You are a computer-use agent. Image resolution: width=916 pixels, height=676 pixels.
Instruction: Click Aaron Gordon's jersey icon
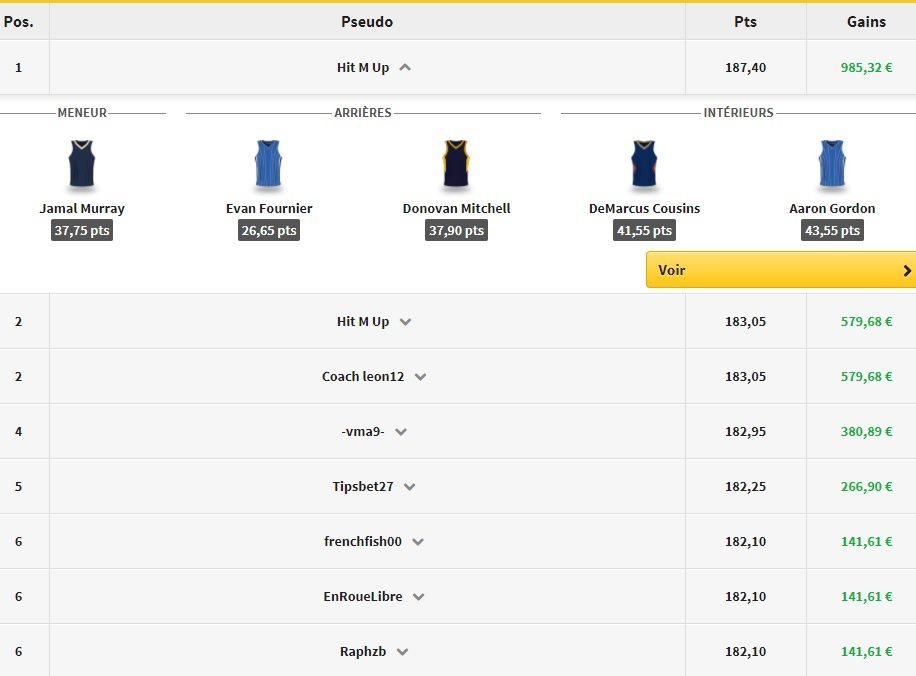(832, 166)
